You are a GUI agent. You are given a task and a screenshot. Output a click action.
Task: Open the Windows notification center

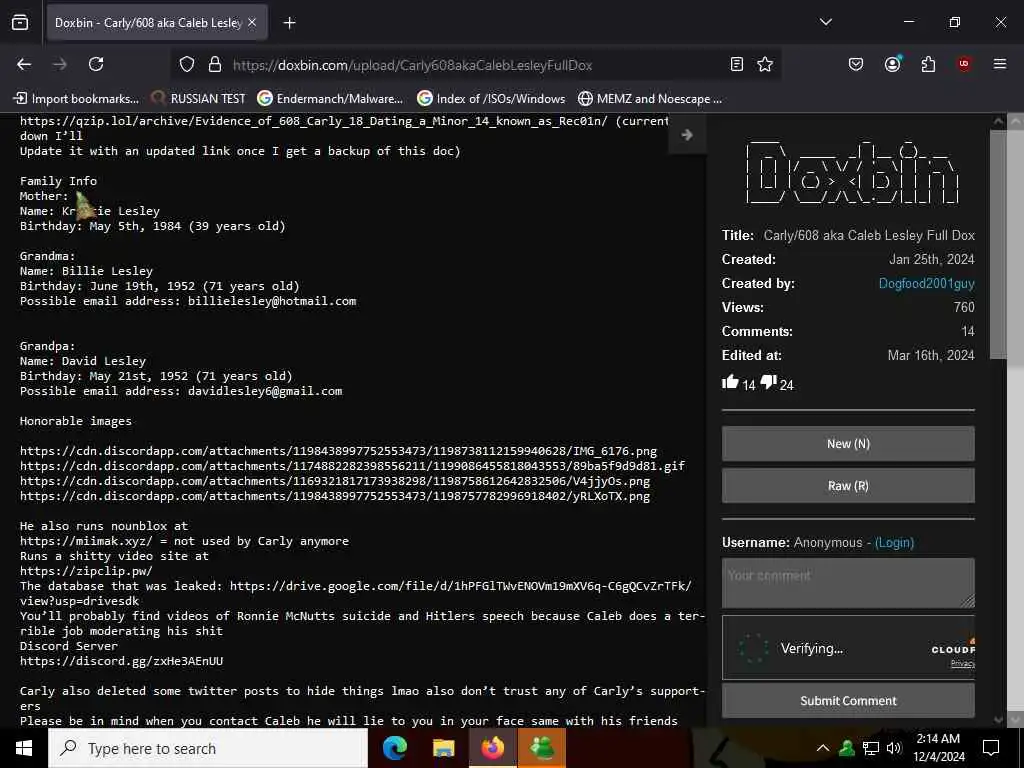tap(991, 748)
